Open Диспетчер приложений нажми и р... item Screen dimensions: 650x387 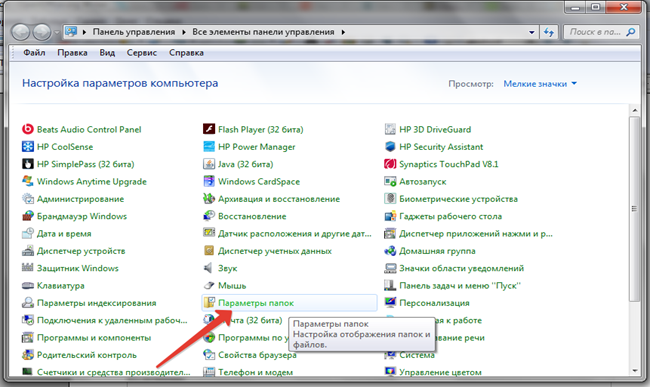click(x=476, y=234)
